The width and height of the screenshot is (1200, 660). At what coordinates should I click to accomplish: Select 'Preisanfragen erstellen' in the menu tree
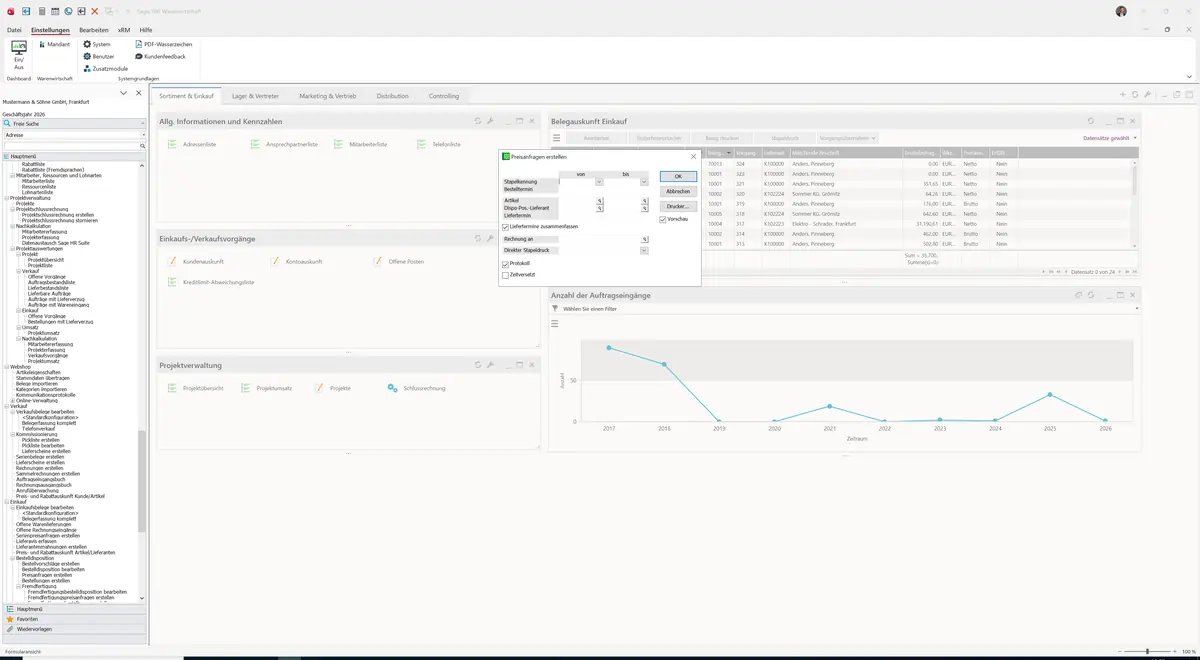pos(47,575)
